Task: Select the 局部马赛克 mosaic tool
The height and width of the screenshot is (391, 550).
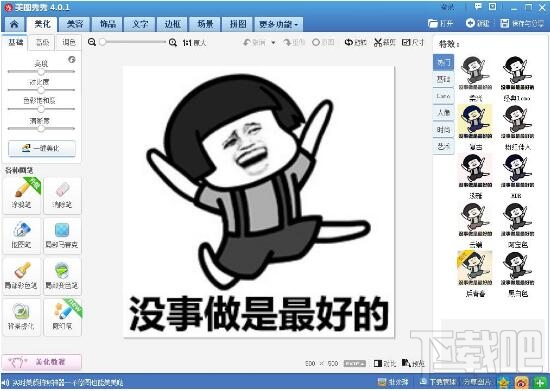Action: coord(62,236)
